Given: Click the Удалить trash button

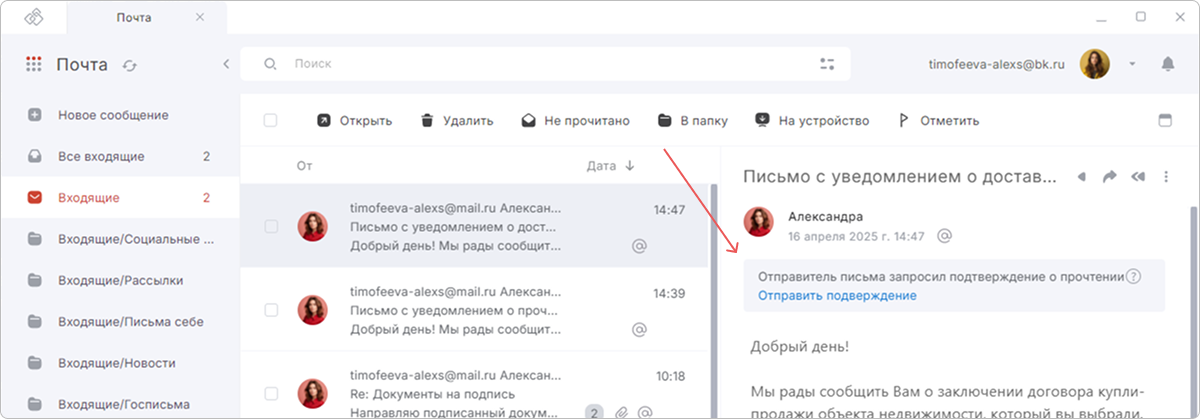Looking at the screenshot, I should tap(456, 121).
